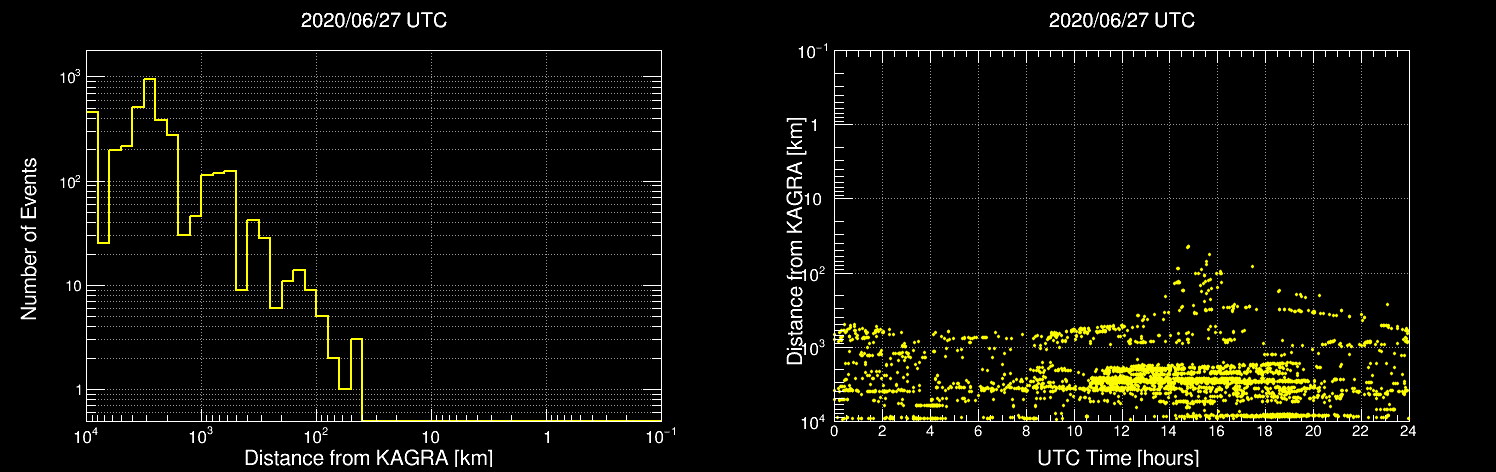Click the "Number of Events" axis label
Image resolution: width=1496 pixels, height=472 pixels.
point(29,237)
